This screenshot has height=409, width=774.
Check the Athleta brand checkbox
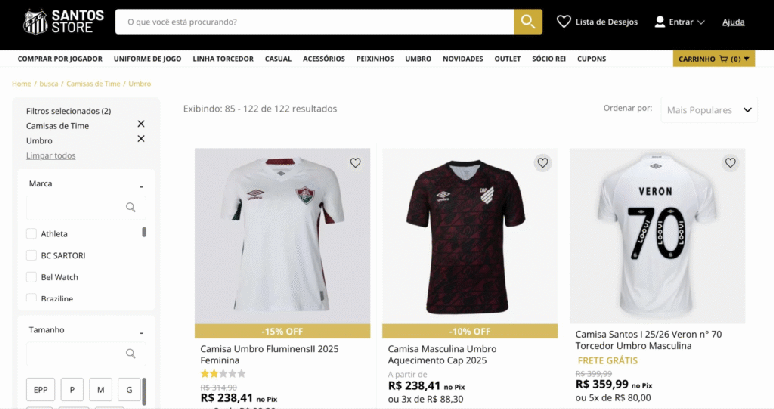point(31,233)
